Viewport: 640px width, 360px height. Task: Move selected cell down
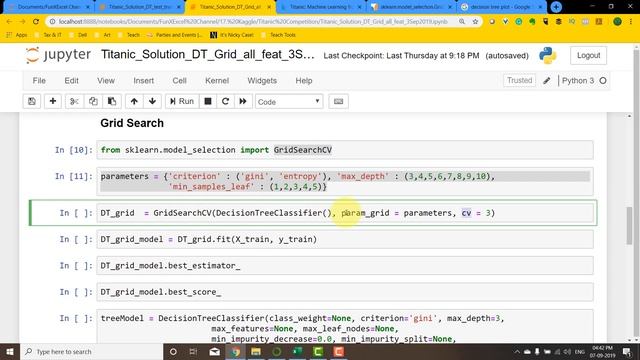coord(152,101)
